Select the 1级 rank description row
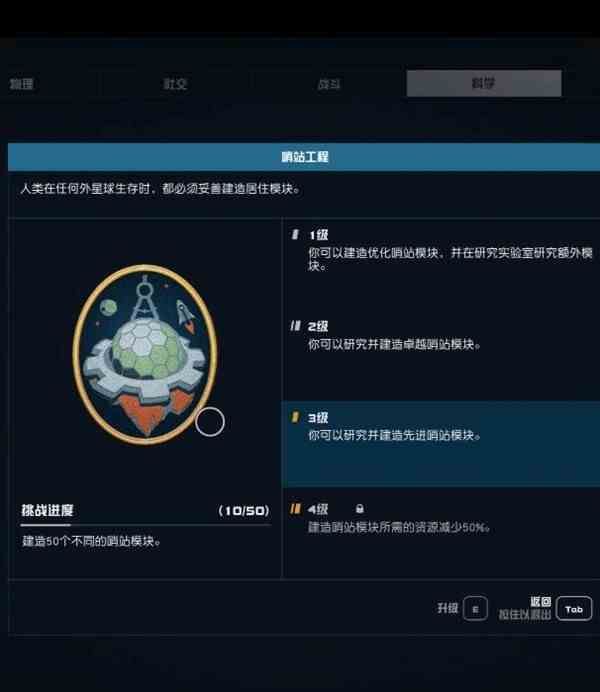The width and height of the screenshot is (600, 692). click(441, 264)
